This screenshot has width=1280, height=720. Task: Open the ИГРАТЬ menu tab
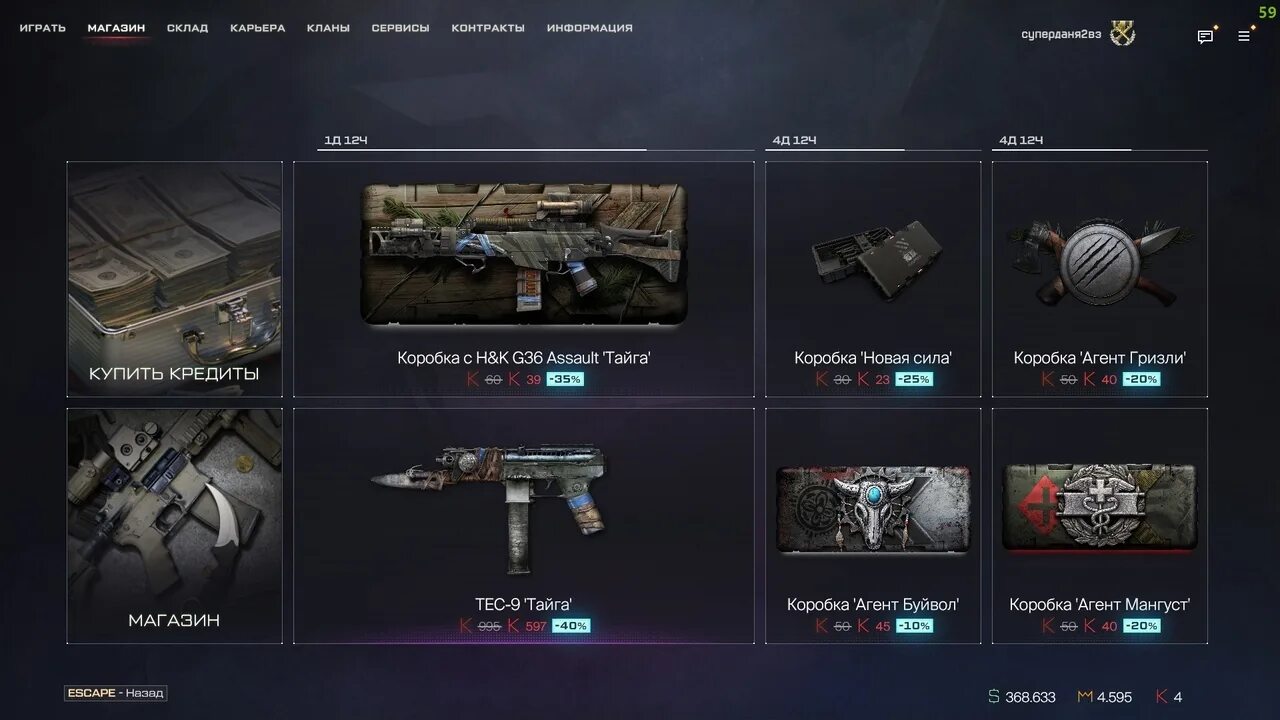coord(43,28)
